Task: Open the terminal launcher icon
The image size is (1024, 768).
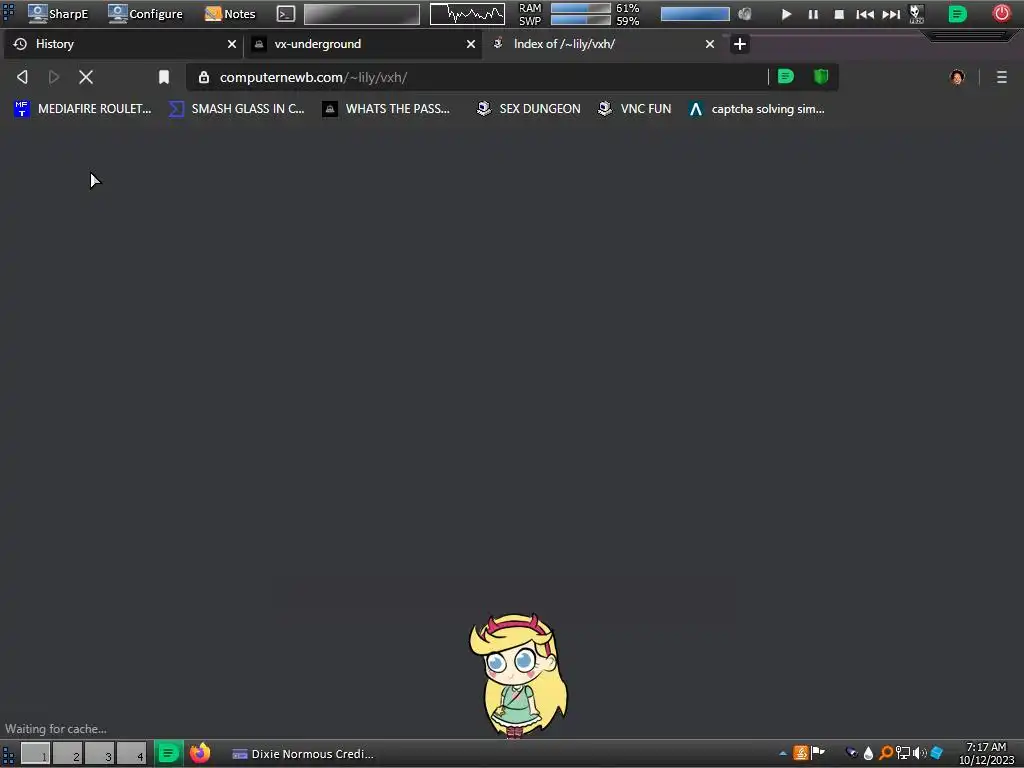Action: click(x=285, y=14)
